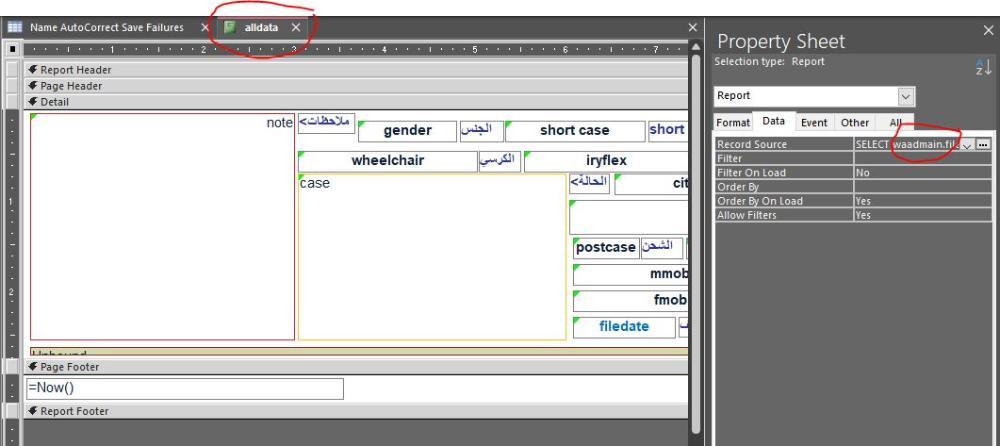
Task: Select the wheelchair field control
Action: tap(387, 161)
